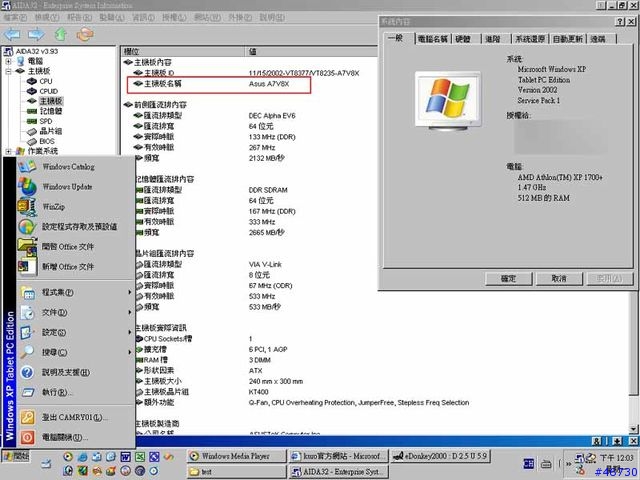Go back with the AIDA32 back arrow
Screen dimensions: 640x480
[x=12, y=34]
